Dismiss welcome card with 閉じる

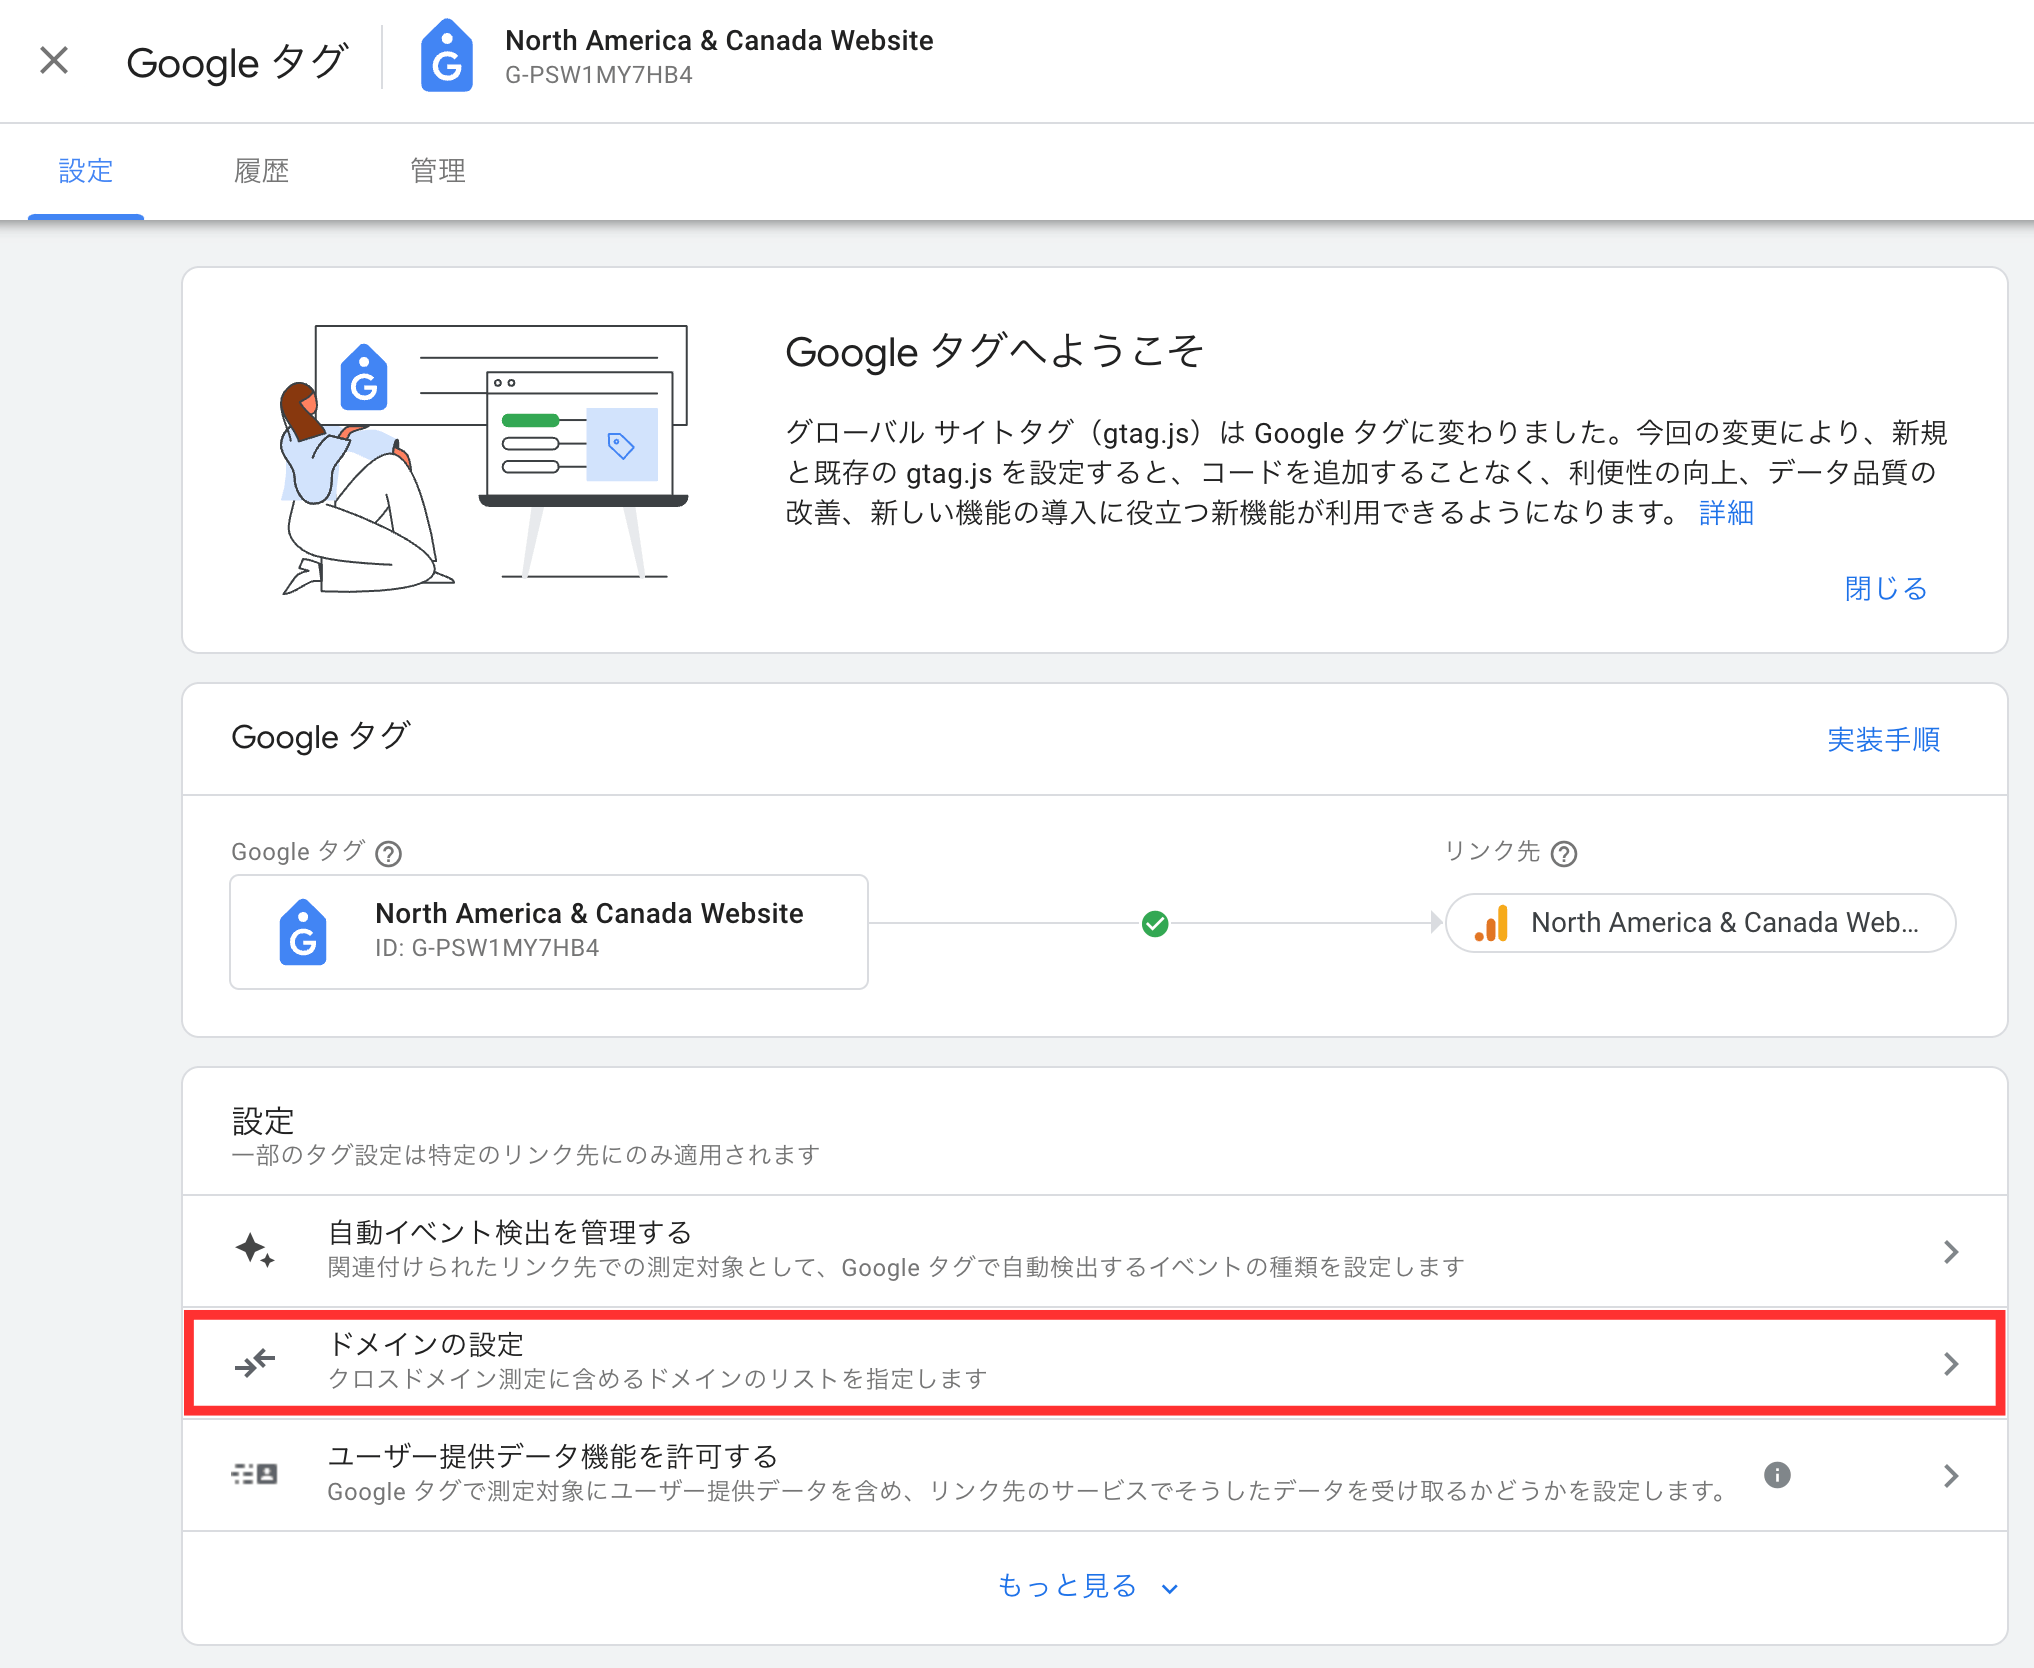pyautogui.click(x=1885, y=588)
